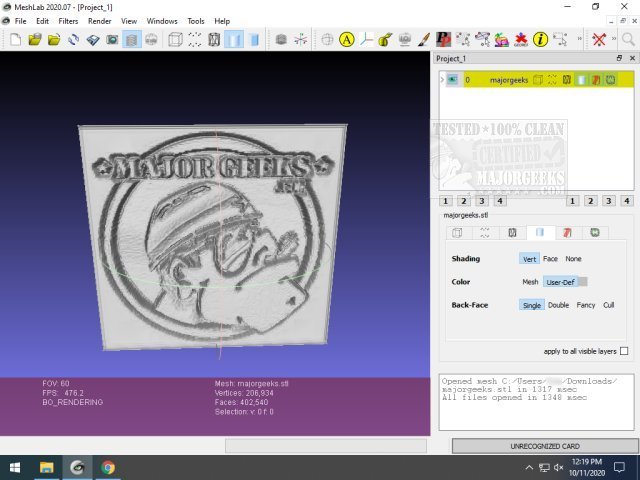Show mesh info with the yellow 'i' icon
Screen dimensions: 640x480
coord(540,40)
